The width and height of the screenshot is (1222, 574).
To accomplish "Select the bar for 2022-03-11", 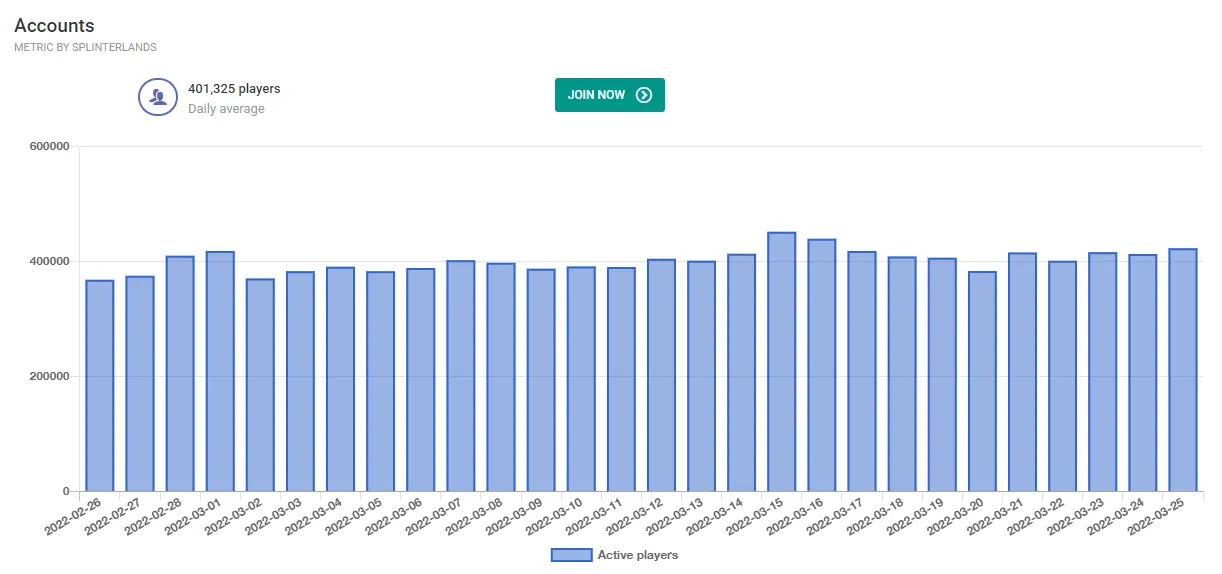I will pos(621,380).
